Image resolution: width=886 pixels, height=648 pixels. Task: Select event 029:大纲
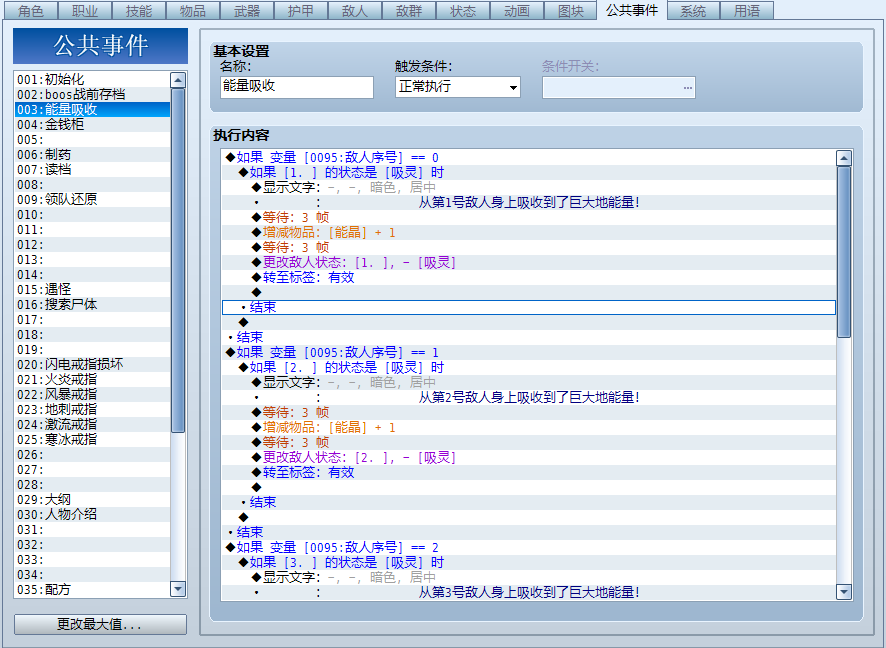[93, 499]
